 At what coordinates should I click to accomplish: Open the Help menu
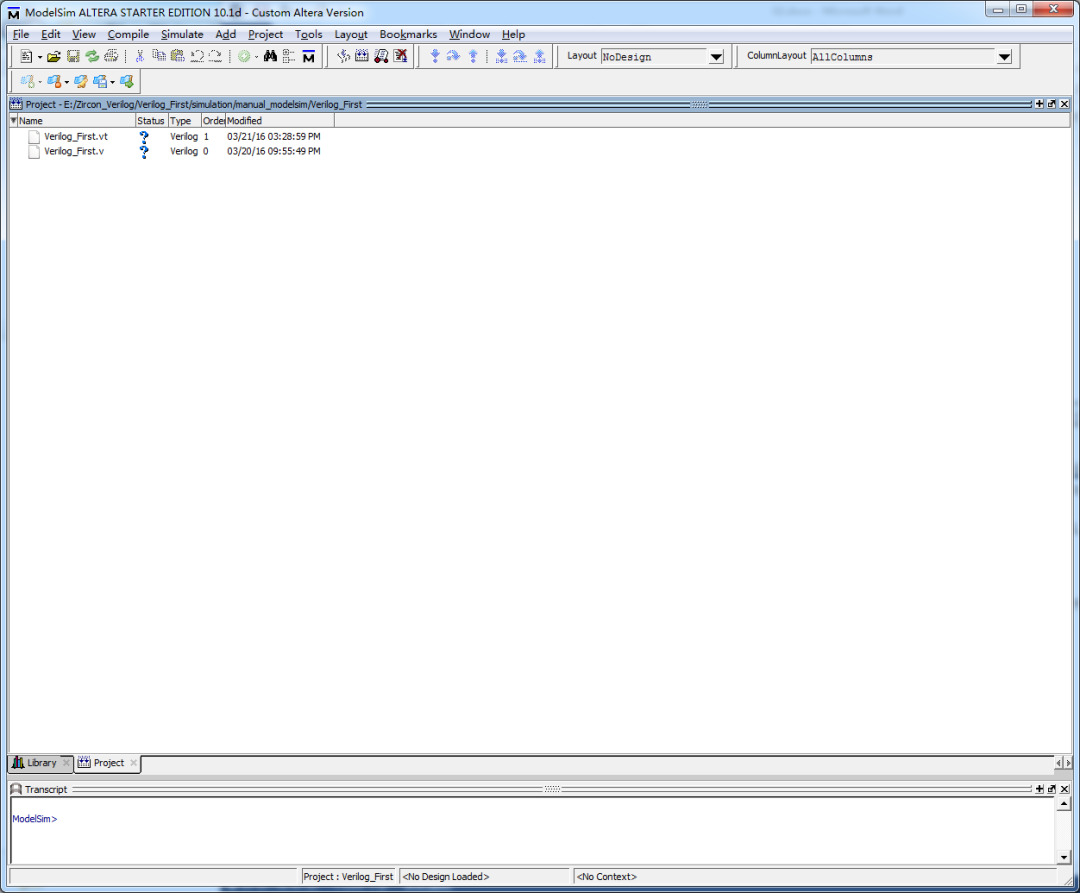click(513, 34)
